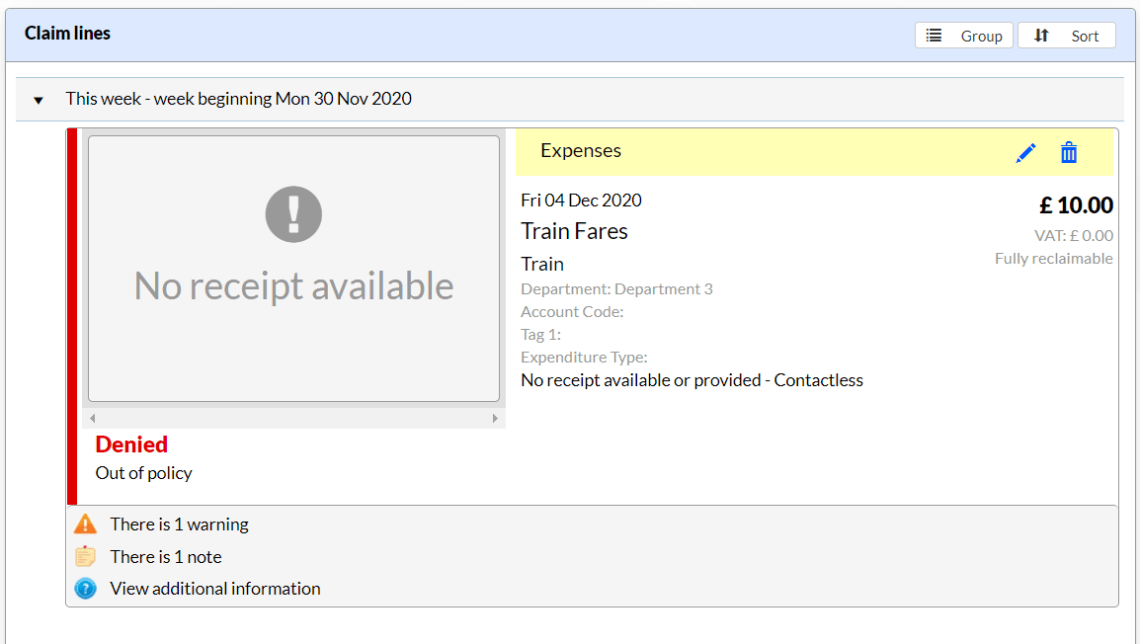This screenshot has width=1140, height=644.
Task: Click the 'Tag 1:' line
Action: tap(541, 334)
